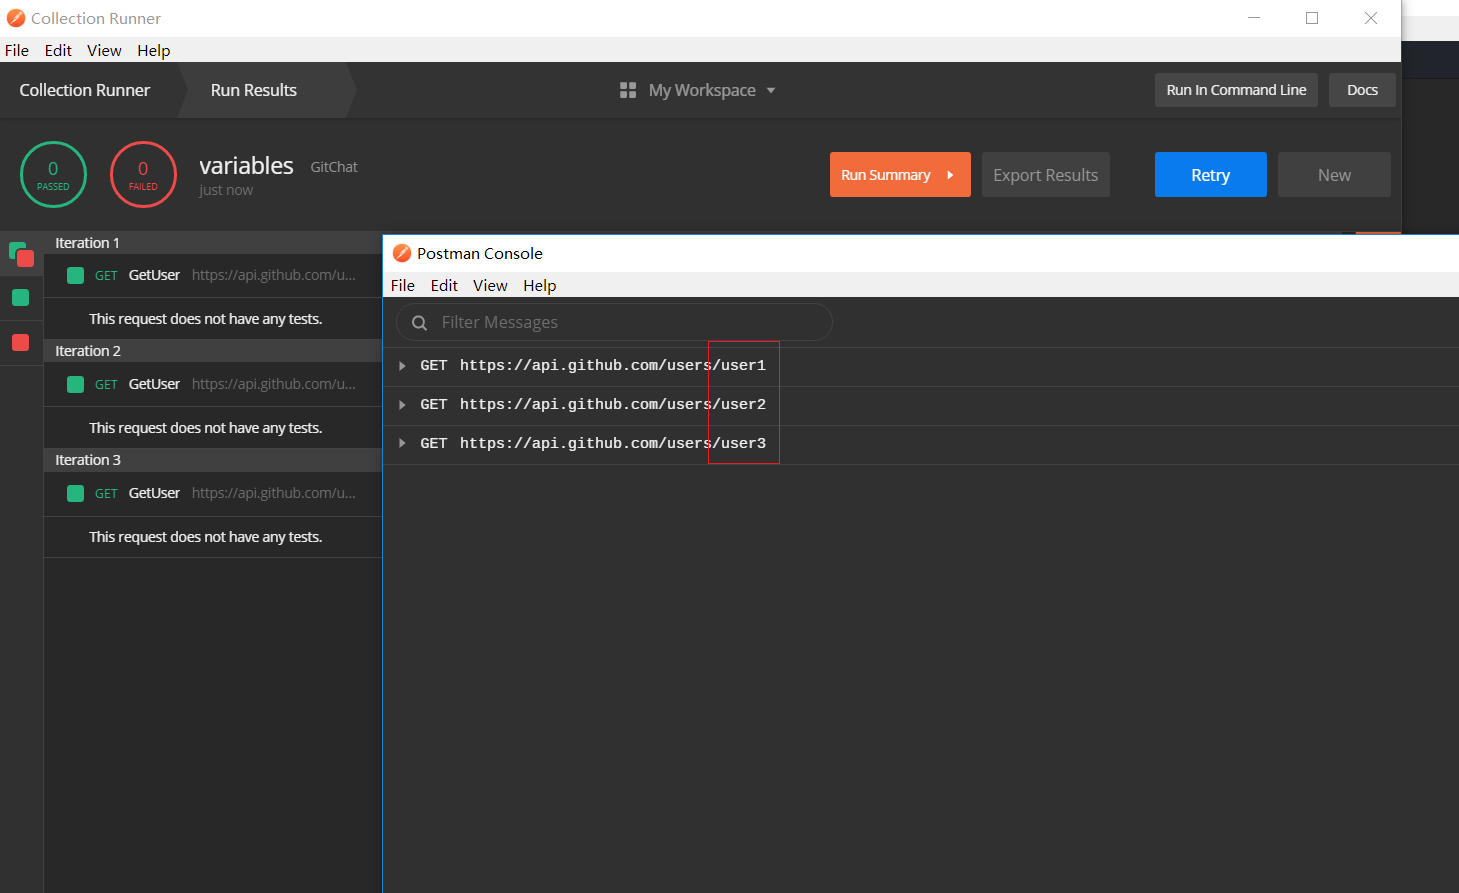Click the users/user2 URL in console
1459x893 pixels.
click(613, 405)
